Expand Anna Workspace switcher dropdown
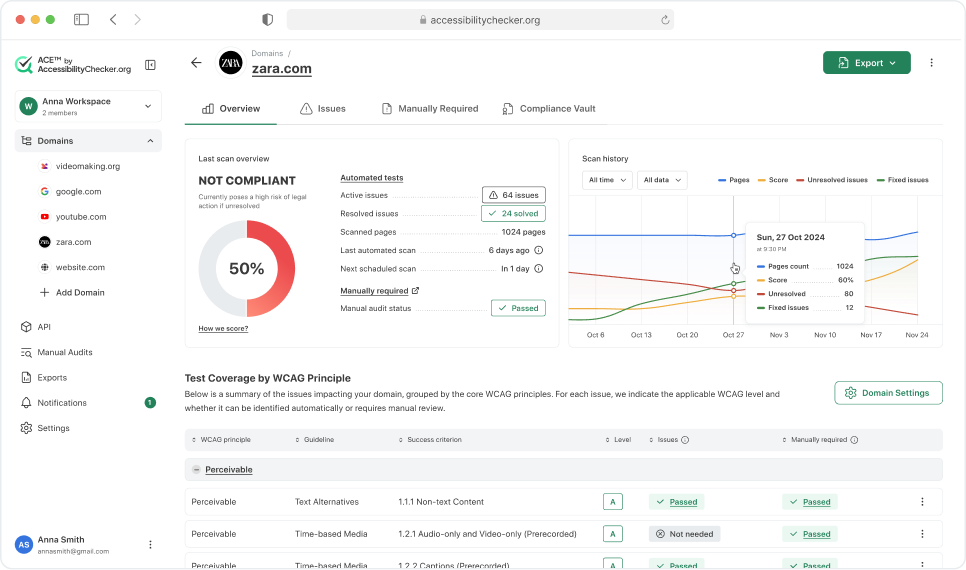Viewport: 966px width, 570px height. click(88, 106)
